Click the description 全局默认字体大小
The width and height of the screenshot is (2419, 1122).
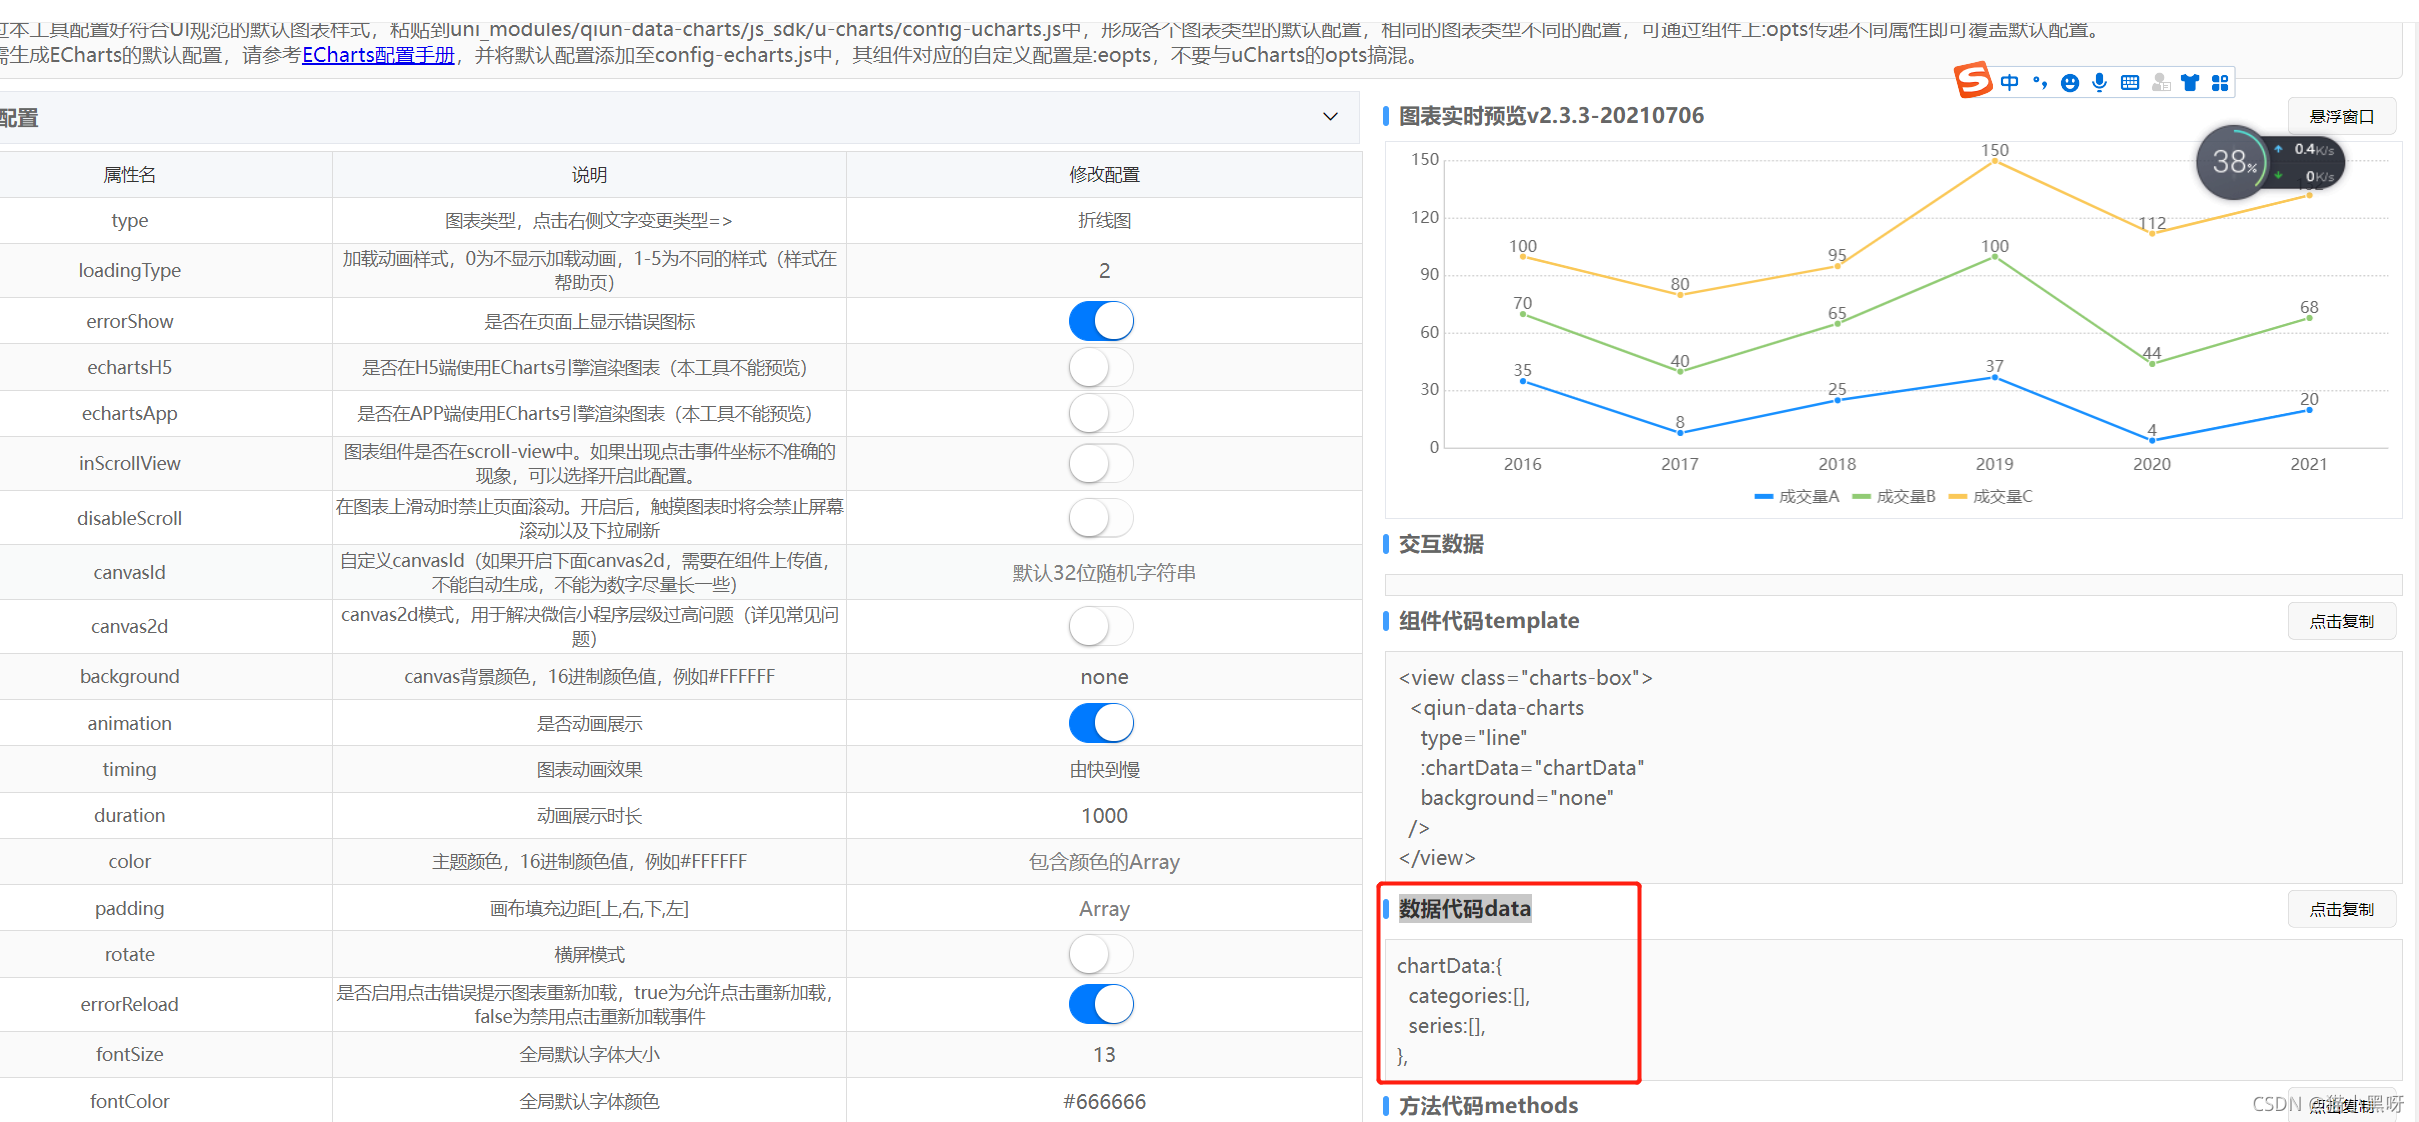[x=589, y=1055]
